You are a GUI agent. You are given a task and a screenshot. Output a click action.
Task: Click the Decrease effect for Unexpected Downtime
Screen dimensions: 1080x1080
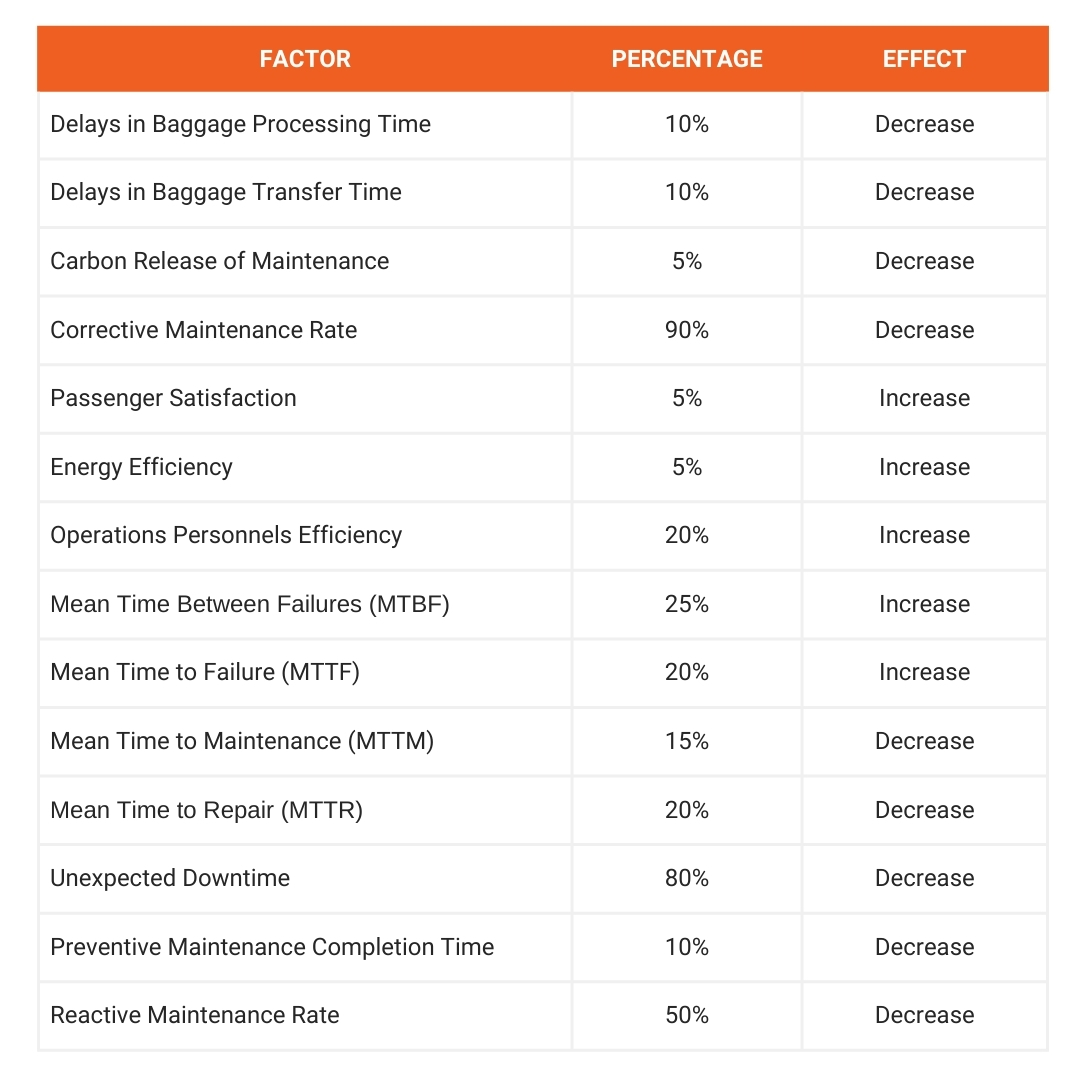[x=924, y=878]
